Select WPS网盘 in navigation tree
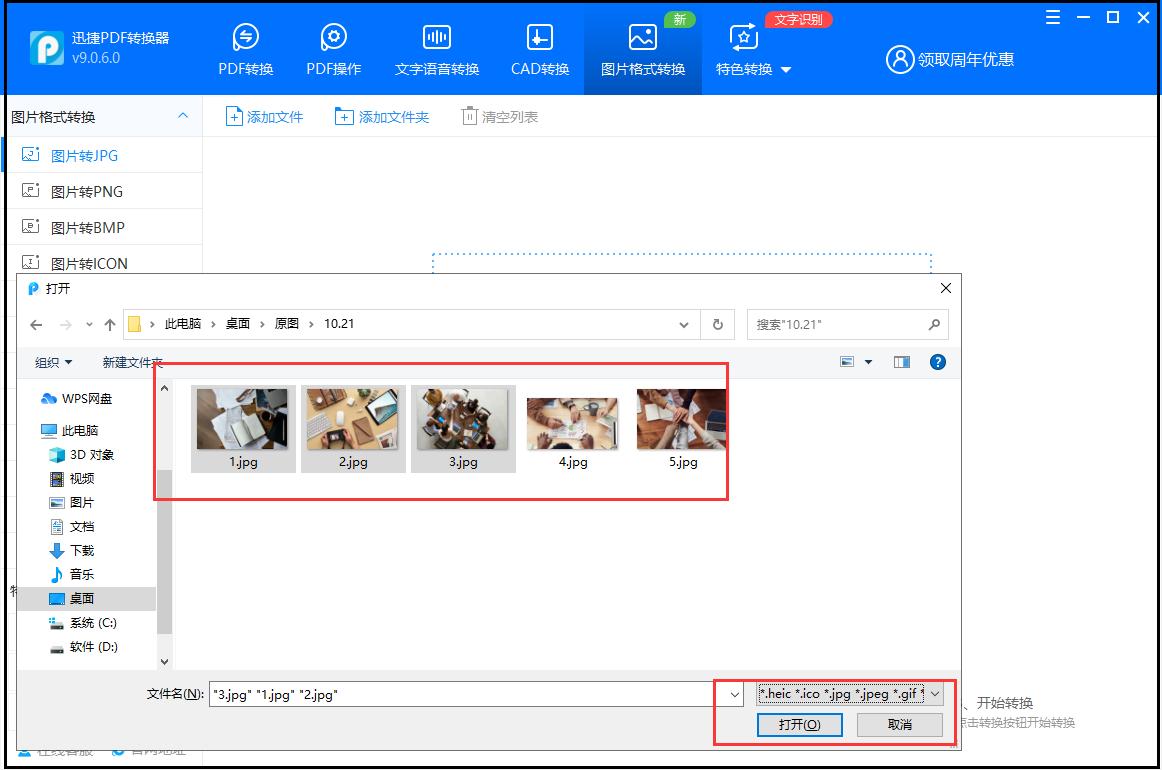Viewport: 1162px width, 770px height. point(76,399)
